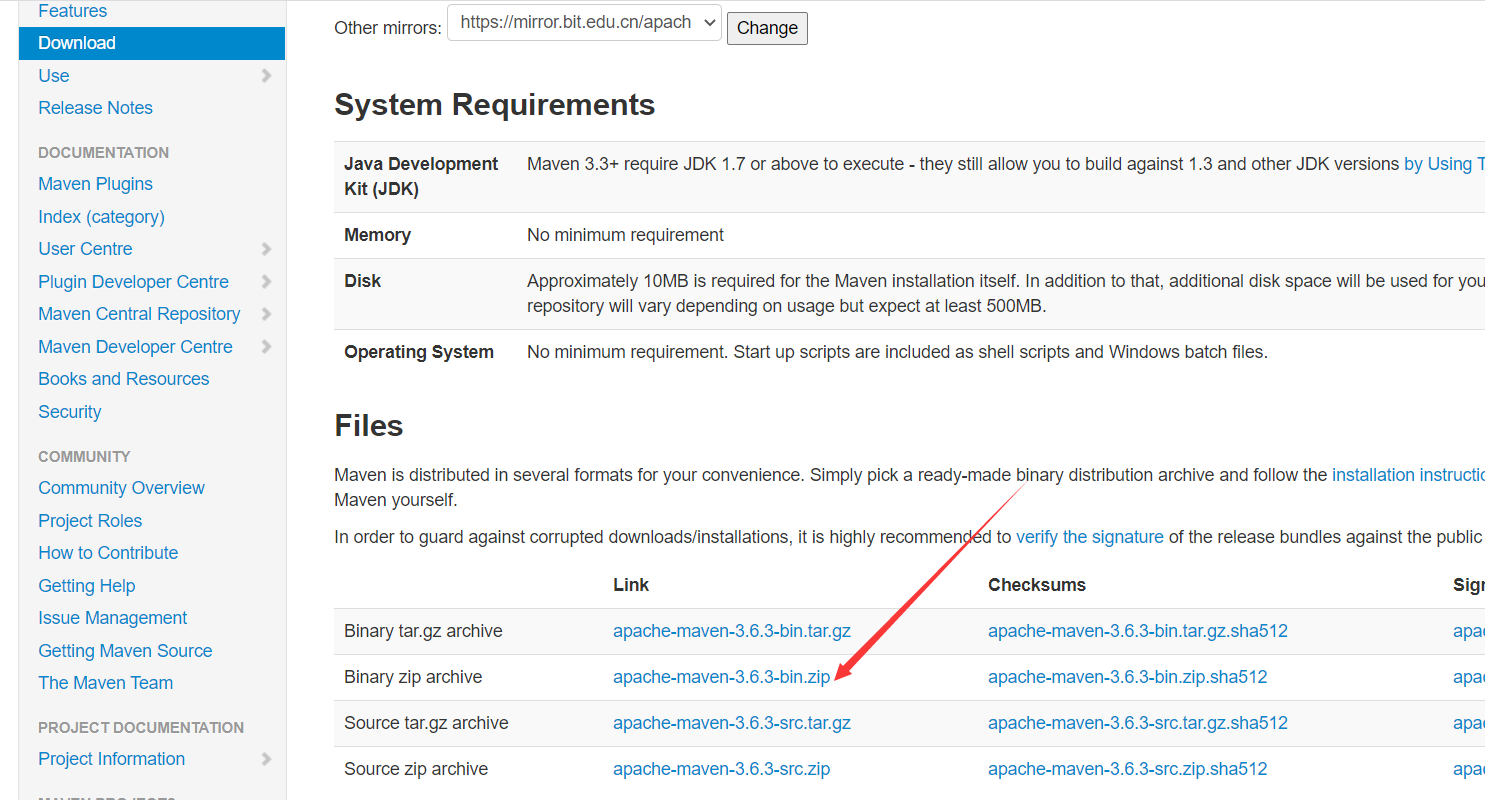Click the Change mirror button

click(767, 28)
